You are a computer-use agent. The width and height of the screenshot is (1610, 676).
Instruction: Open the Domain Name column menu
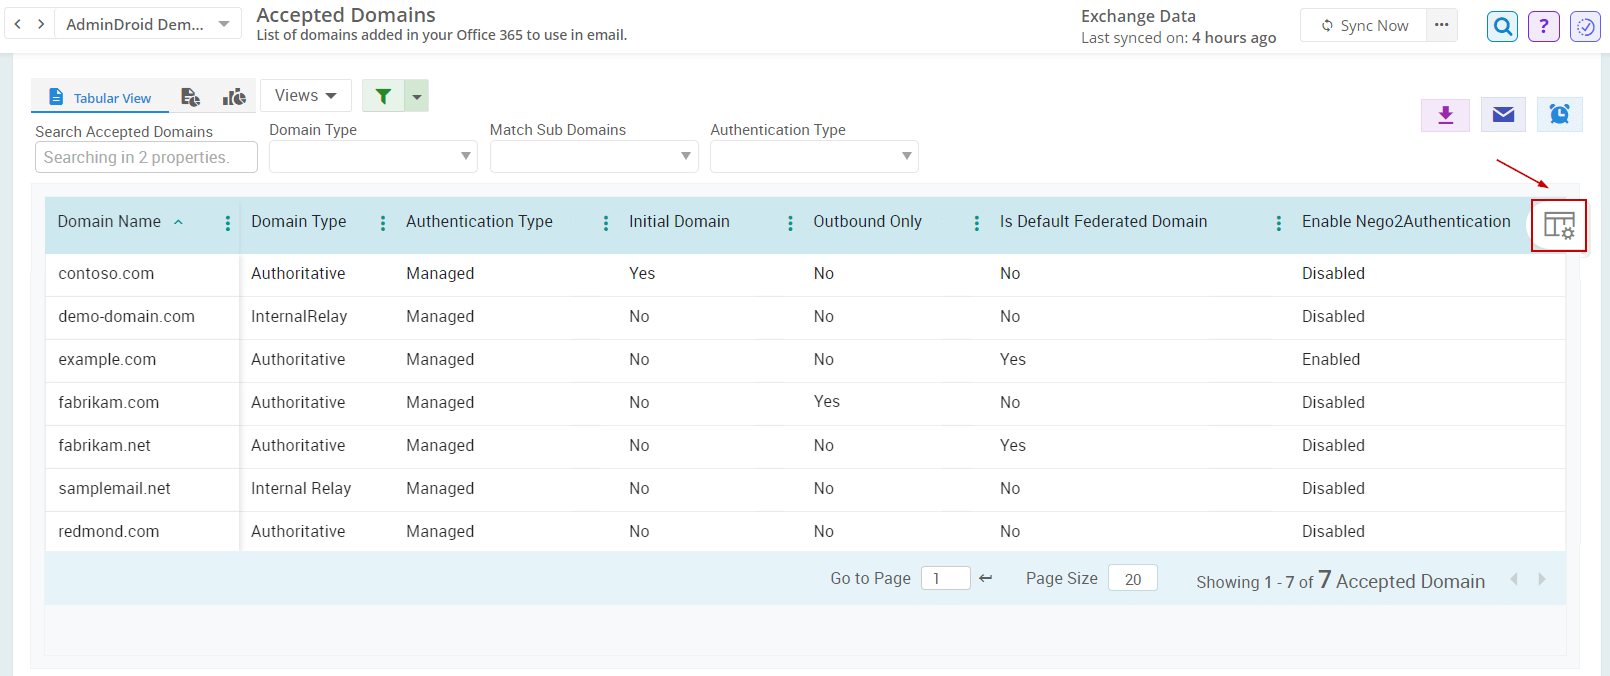(228, 223)
